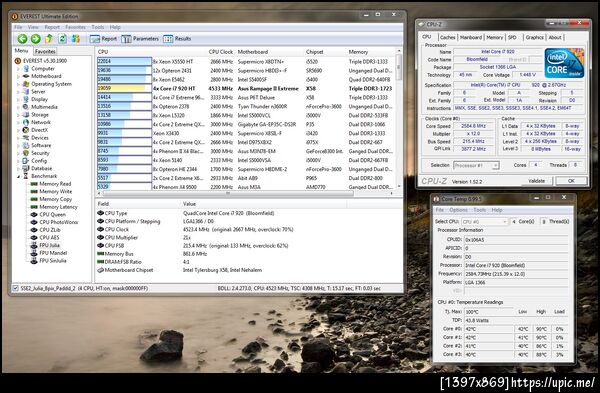Viewport: 600px width, 393px height.
Task: Select the highlighted 4x Core i7 920 HT row
Action: tap(245, 88)
